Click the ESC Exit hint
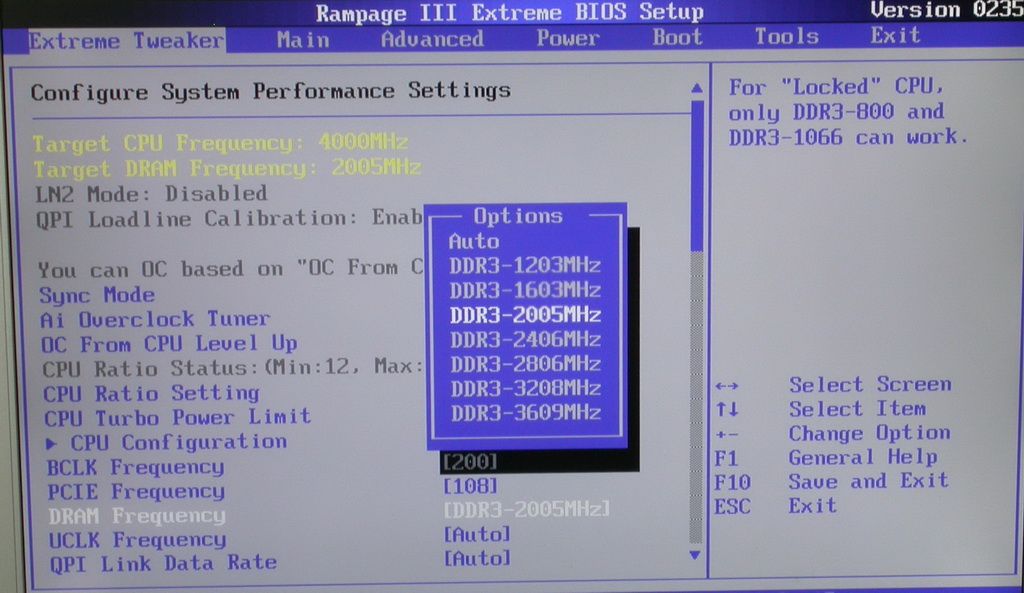The height and width of the screenshot is (593, 1024). click(x=775, y=506)
